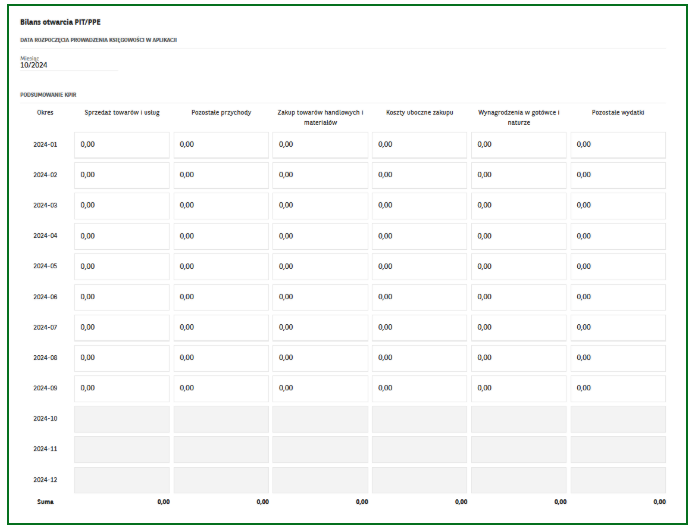Edit Pozostałe przychody for 2024-02
Screen dimensions: 696x530
[221, 175]
